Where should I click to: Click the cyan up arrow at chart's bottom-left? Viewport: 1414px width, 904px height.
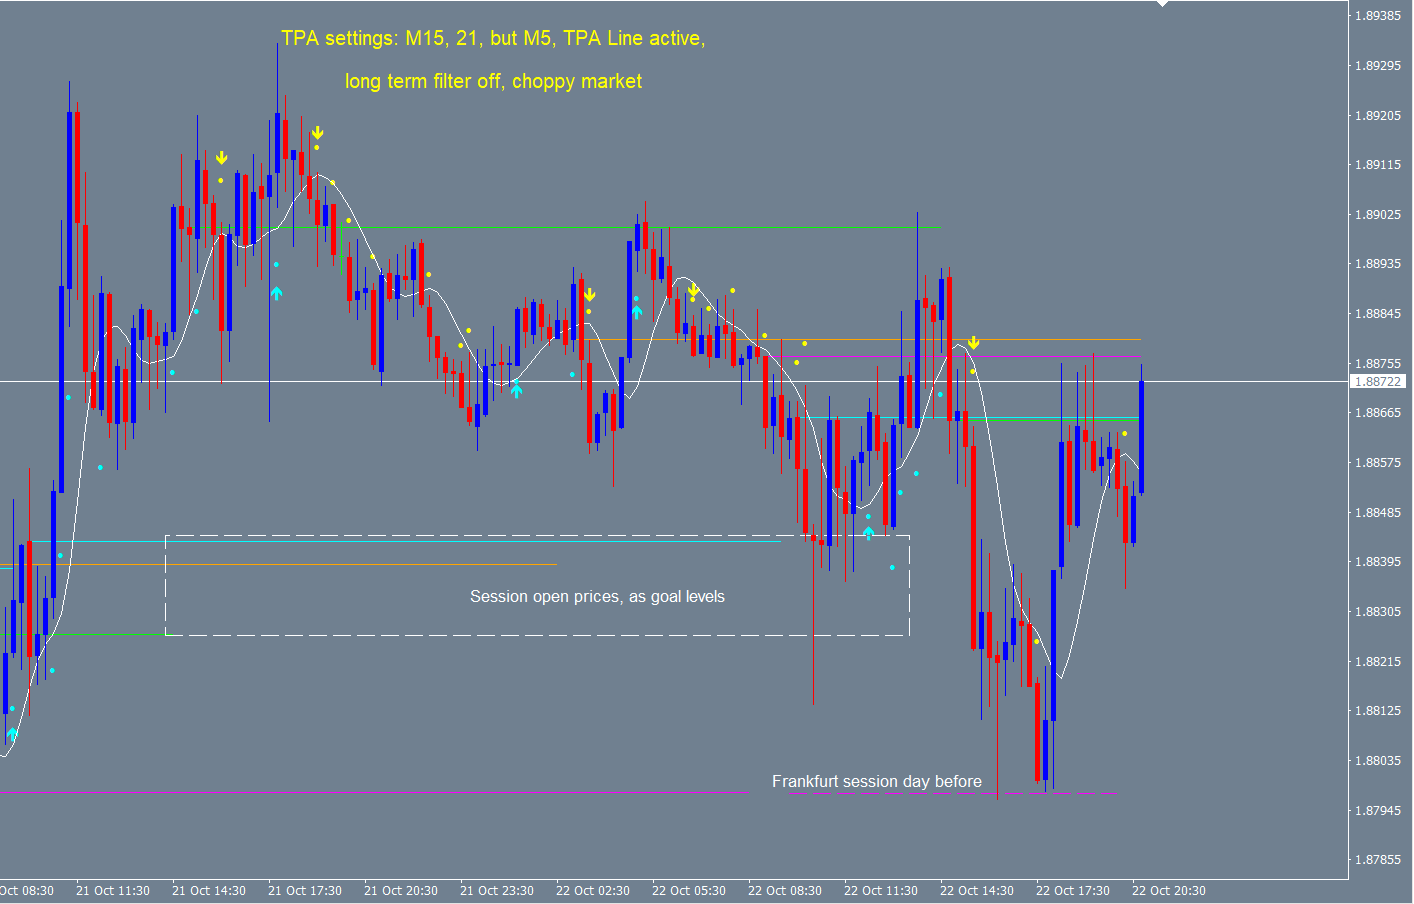pyautogui.click(x=12, y=735)
